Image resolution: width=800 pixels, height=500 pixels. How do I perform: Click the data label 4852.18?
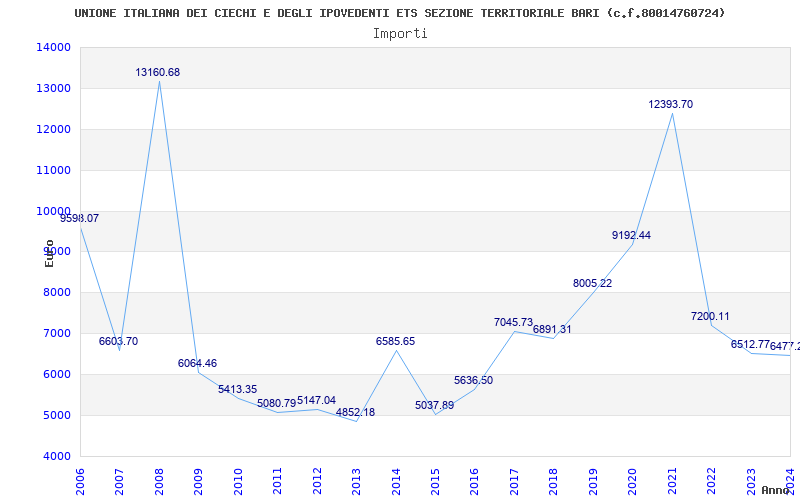pyautogui.click(x=356, y=412)
